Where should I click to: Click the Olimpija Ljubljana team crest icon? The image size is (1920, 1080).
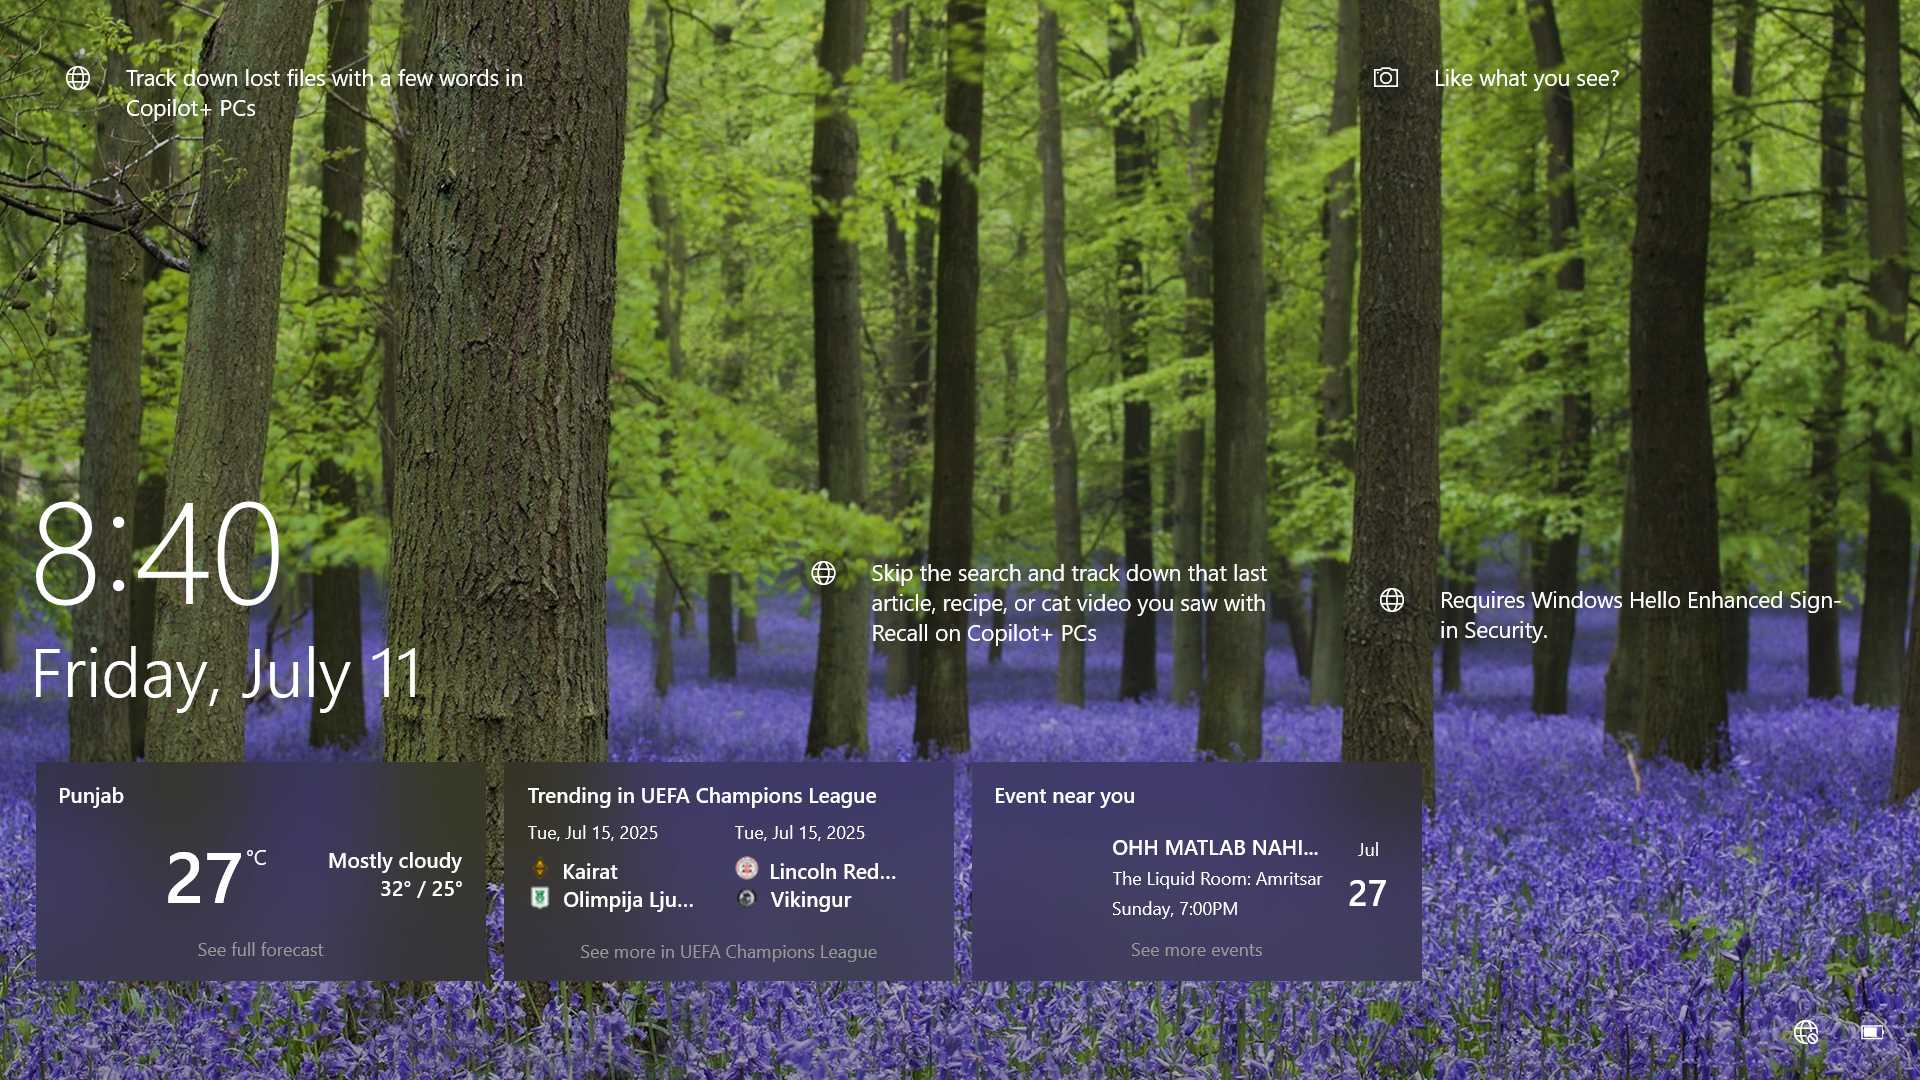point(540,898)
